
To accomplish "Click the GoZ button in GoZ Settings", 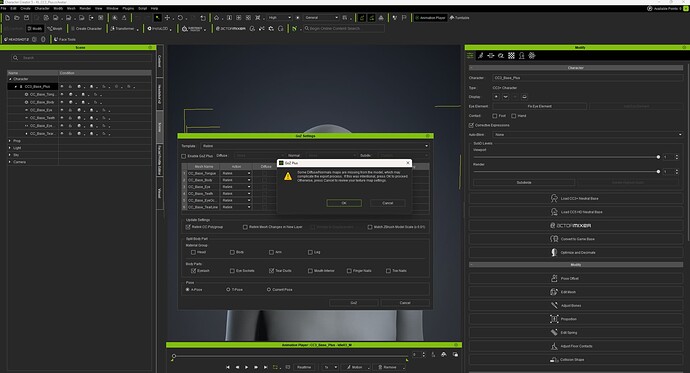I will click(x=354, y=303).
